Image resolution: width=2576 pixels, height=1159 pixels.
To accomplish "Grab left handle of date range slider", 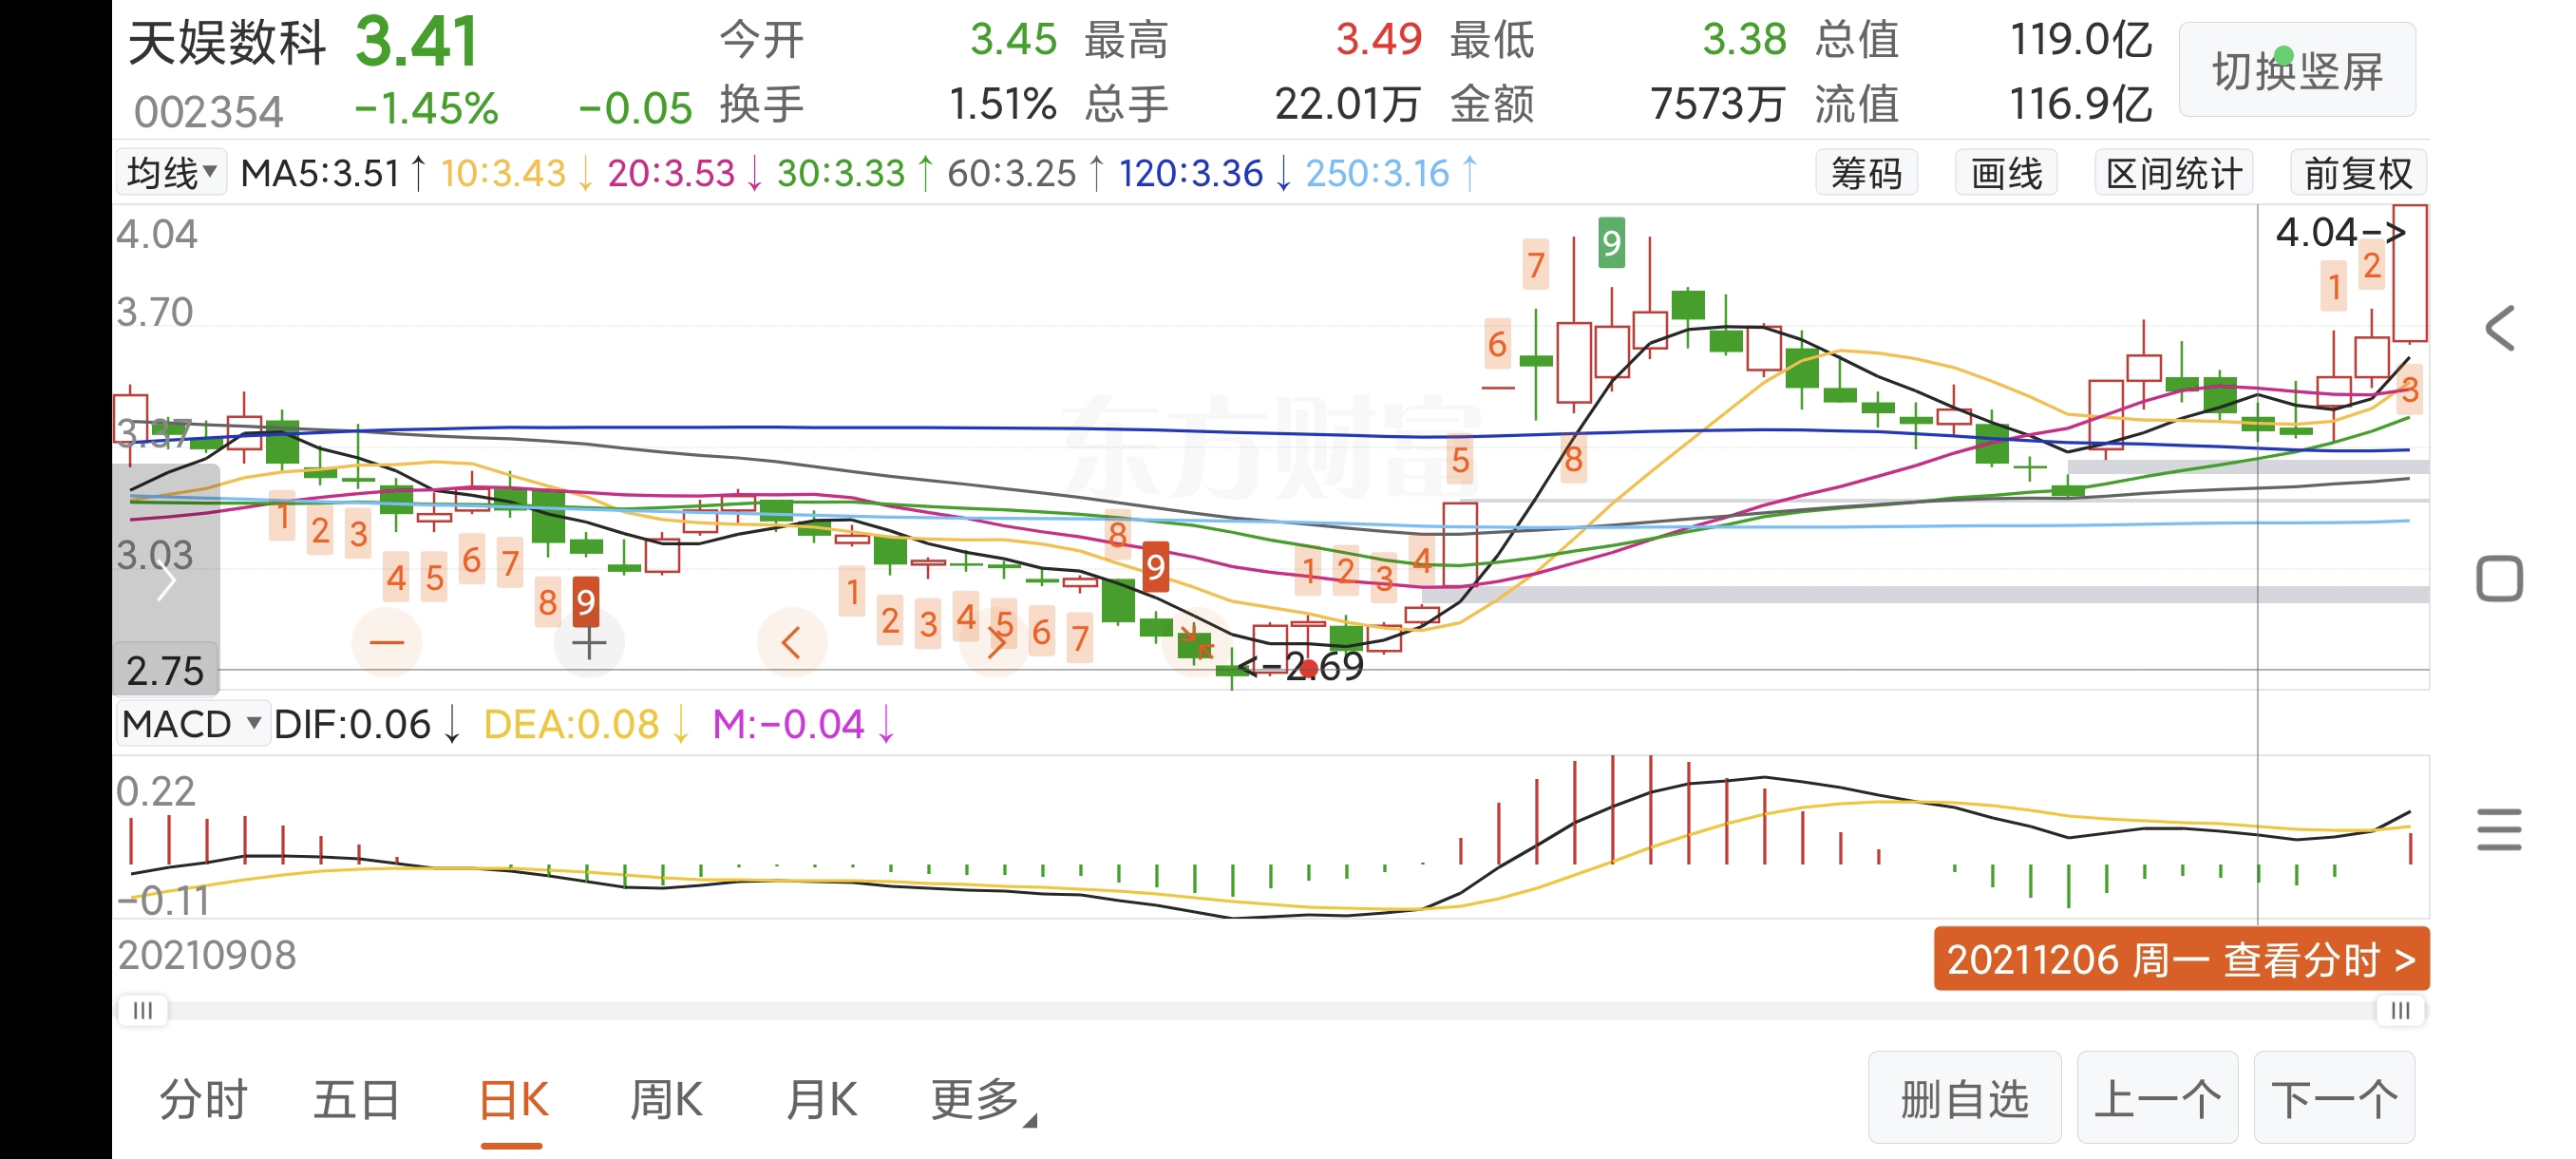I will 142,1010.
